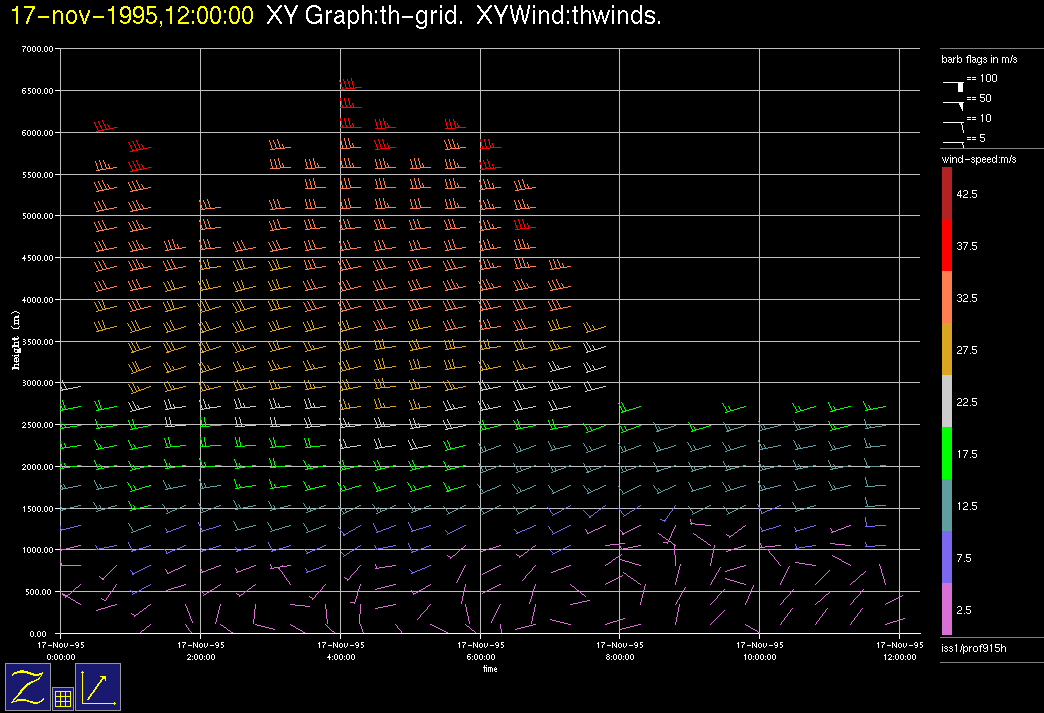Click the 'time' x-axis label

coord(489,669)
